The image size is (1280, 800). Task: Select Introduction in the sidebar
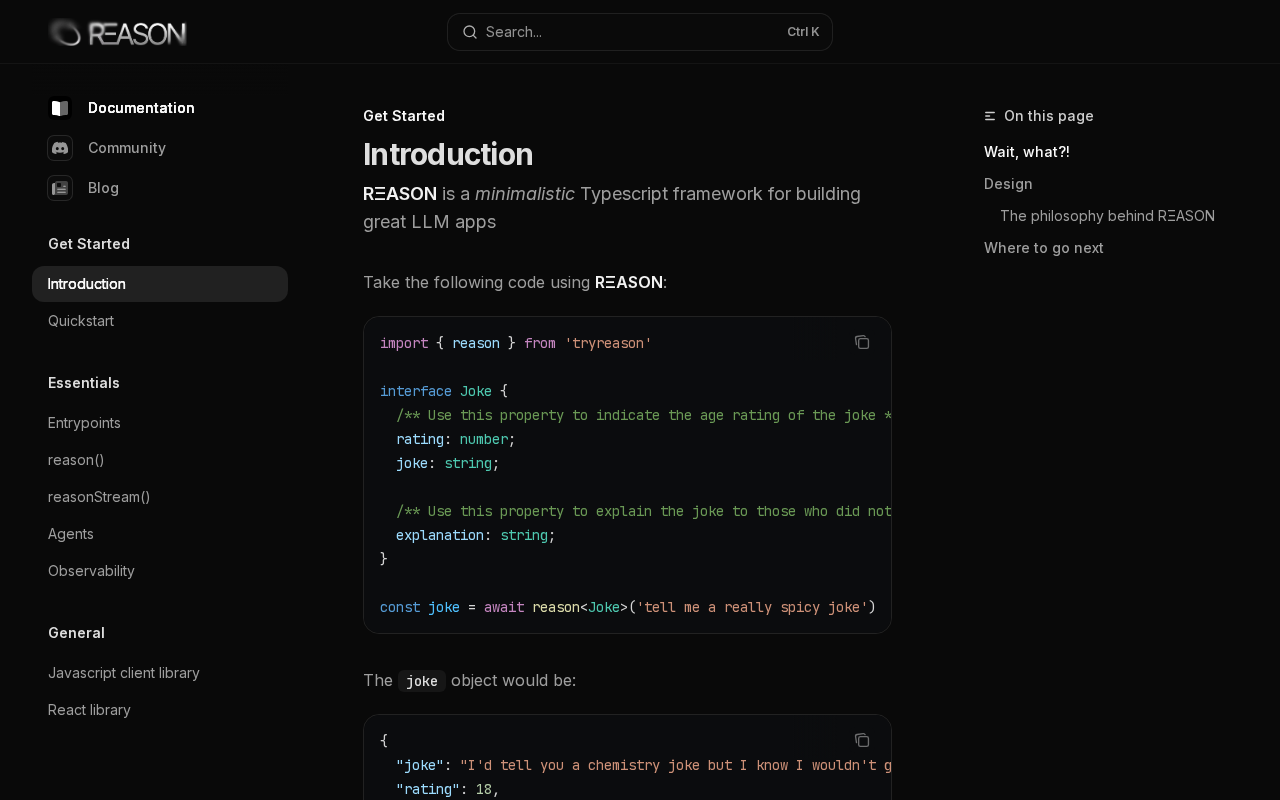coord(87,284)
